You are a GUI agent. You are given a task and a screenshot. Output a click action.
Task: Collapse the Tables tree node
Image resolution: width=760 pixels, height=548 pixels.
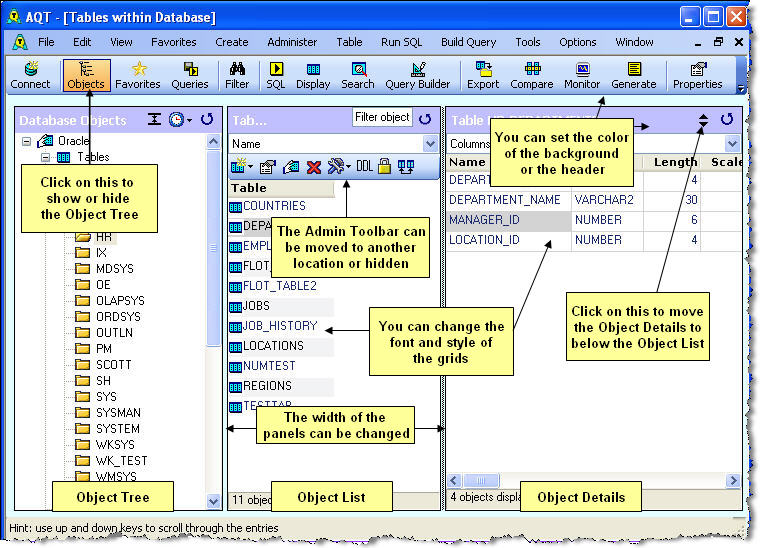(46, 157)
